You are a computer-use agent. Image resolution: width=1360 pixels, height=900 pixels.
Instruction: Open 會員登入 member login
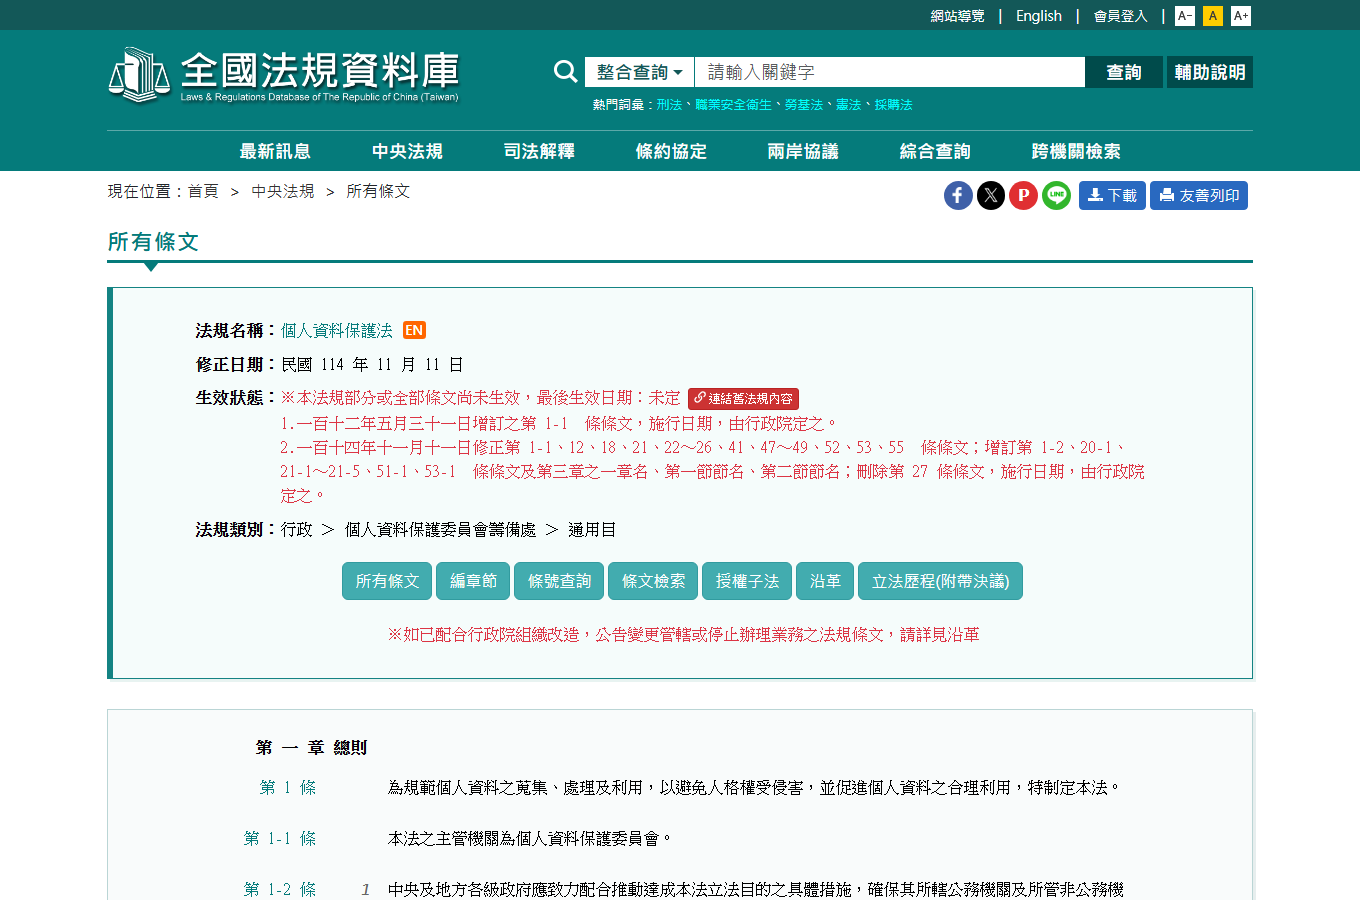click(x=1120, y=16)
